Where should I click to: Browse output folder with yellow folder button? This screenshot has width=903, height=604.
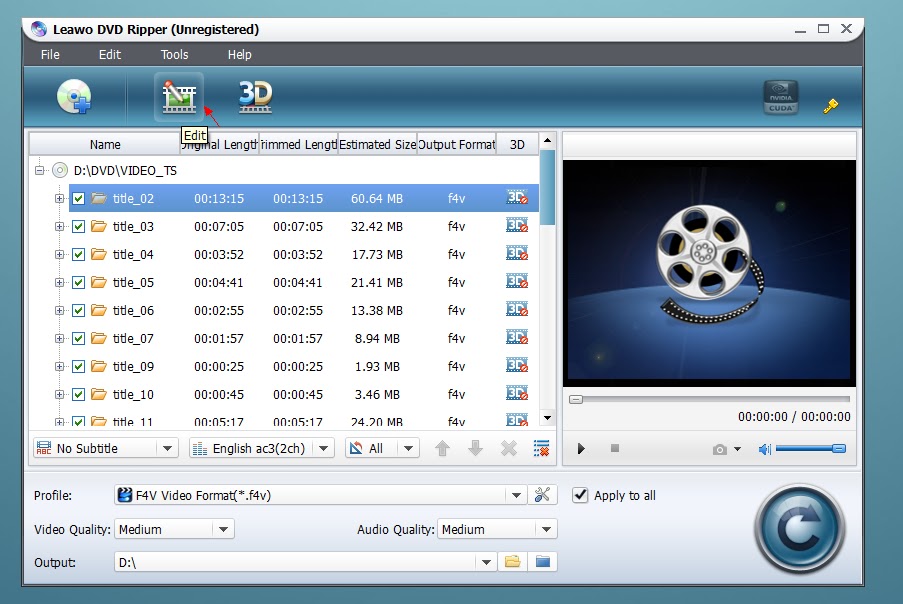click(x=513, y=561)
